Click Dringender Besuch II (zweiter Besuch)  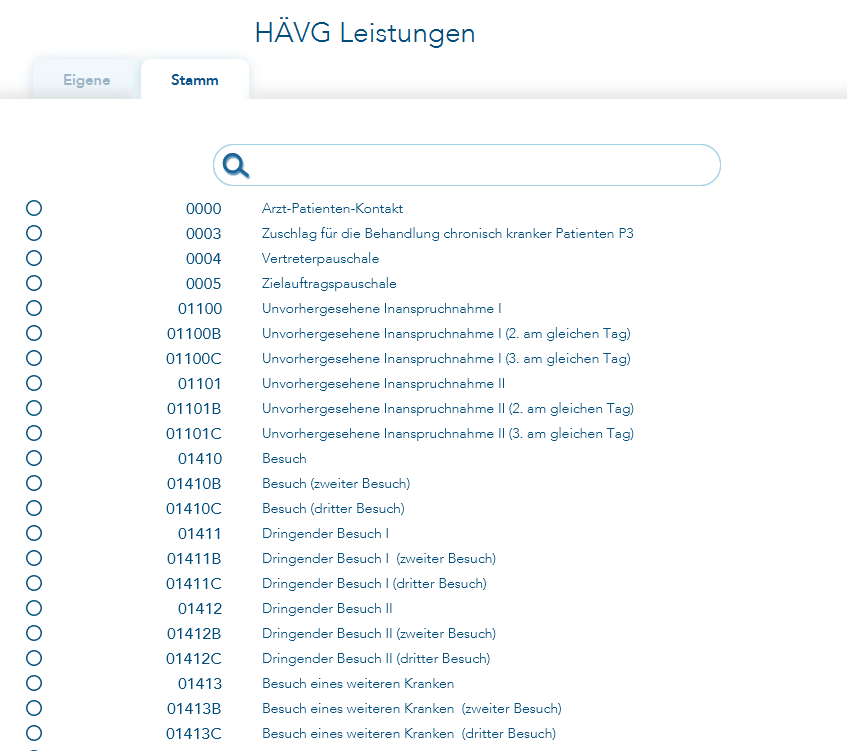[x=379, y=634]
